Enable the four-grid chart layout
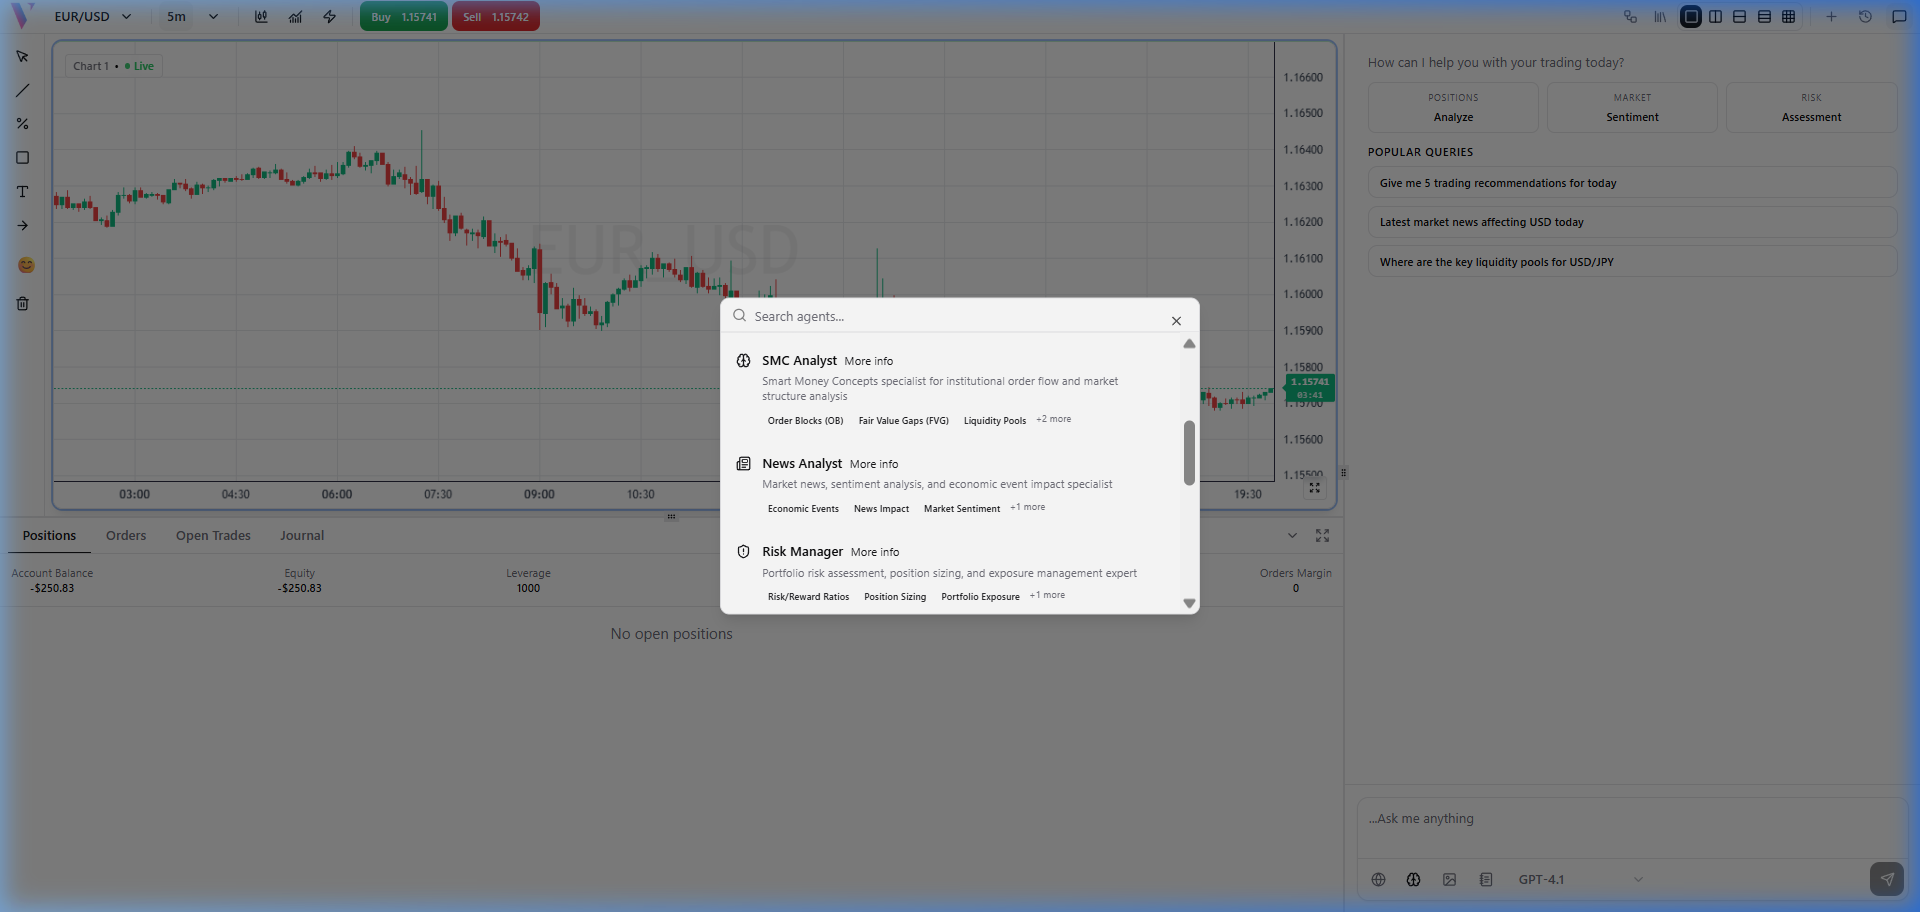 pyautogui.click(x=1789, y=17)
